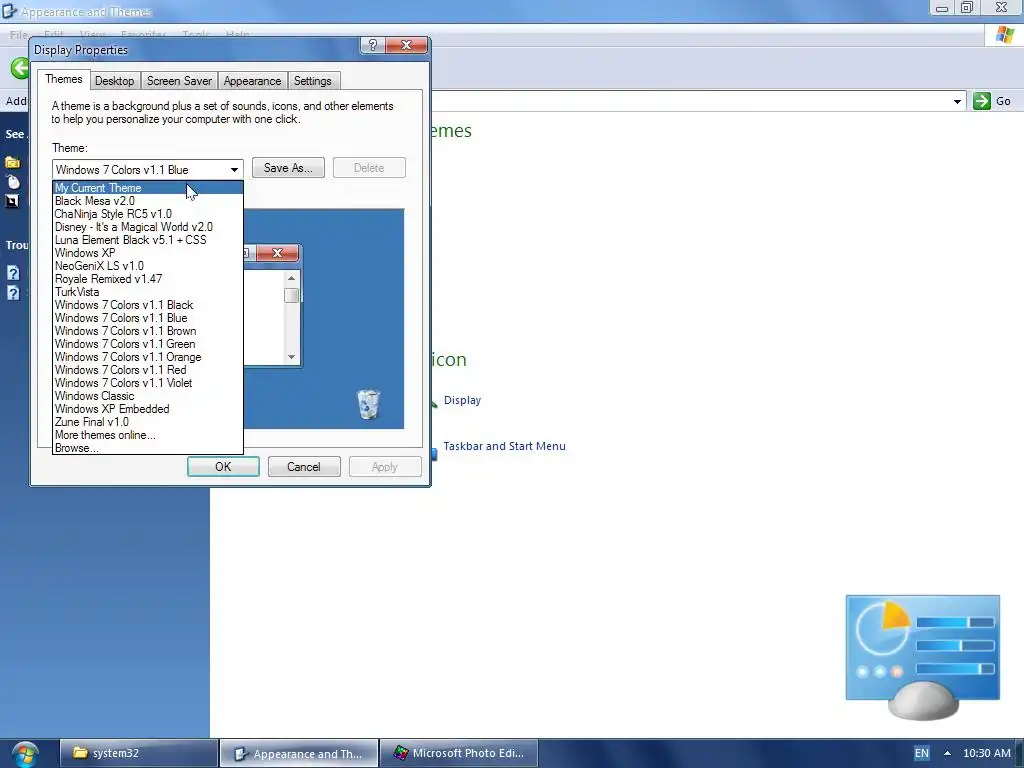
Task: Open the folder icon in See Also sidebar
Action: pyautogui.click(x=12, y=162)
